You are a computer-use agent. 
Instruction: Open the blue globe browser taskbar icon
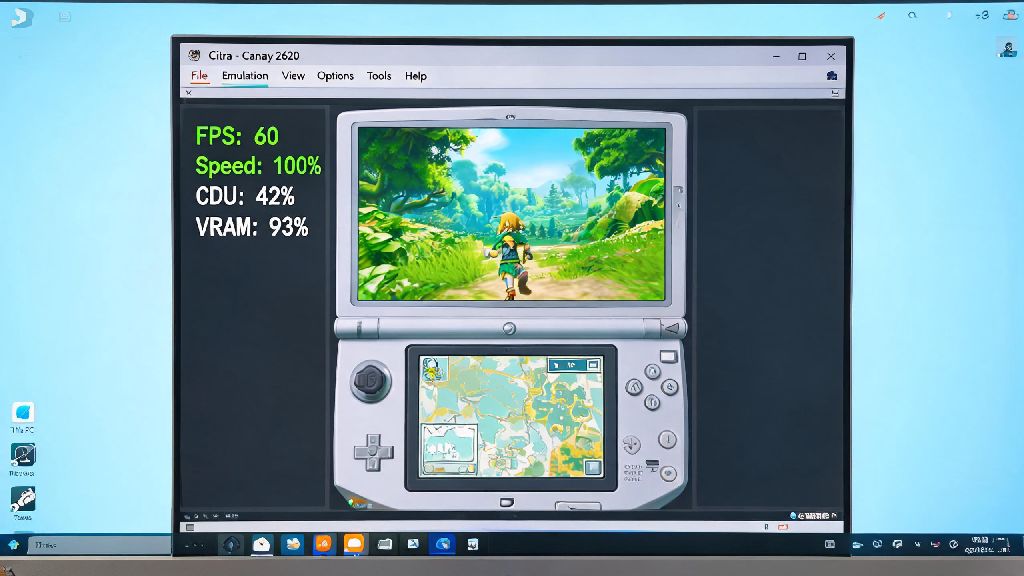coord(443,544)
